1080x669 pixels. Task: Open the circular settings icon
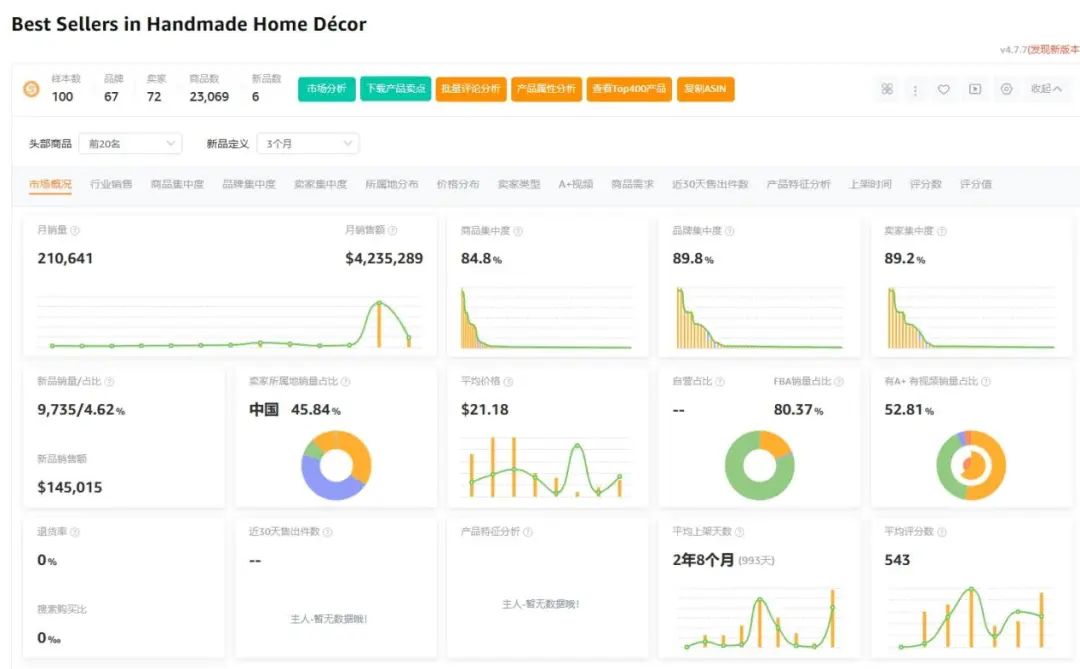tap(1006, 89)
